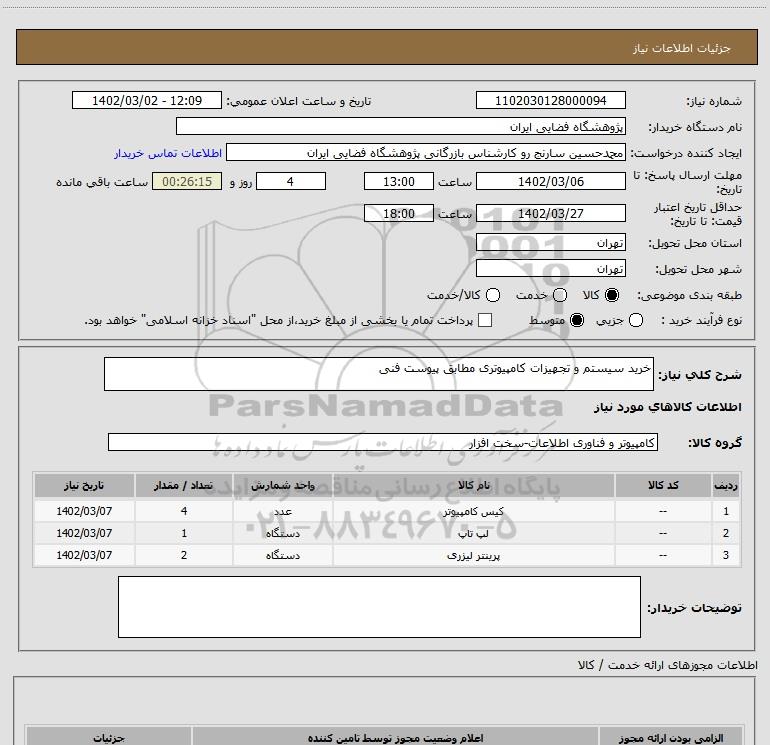The image size is (770, 745).
Task: Click the لپ تاپ item name
Action: tap(473, 533)
